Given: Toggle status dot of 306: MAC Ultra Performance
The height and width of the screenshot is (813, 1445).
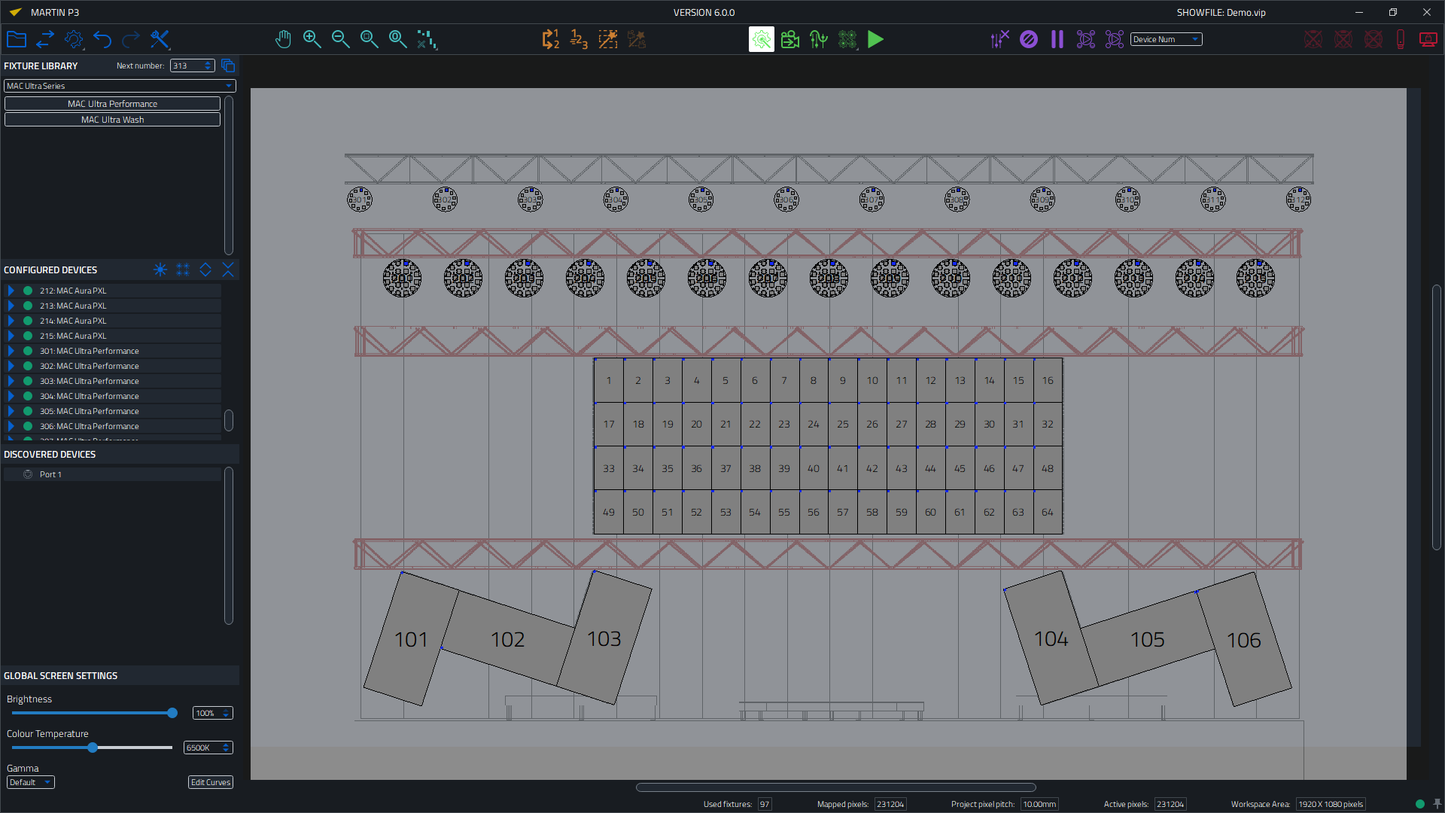Looking at the screenshot, I should click(28, 426).
